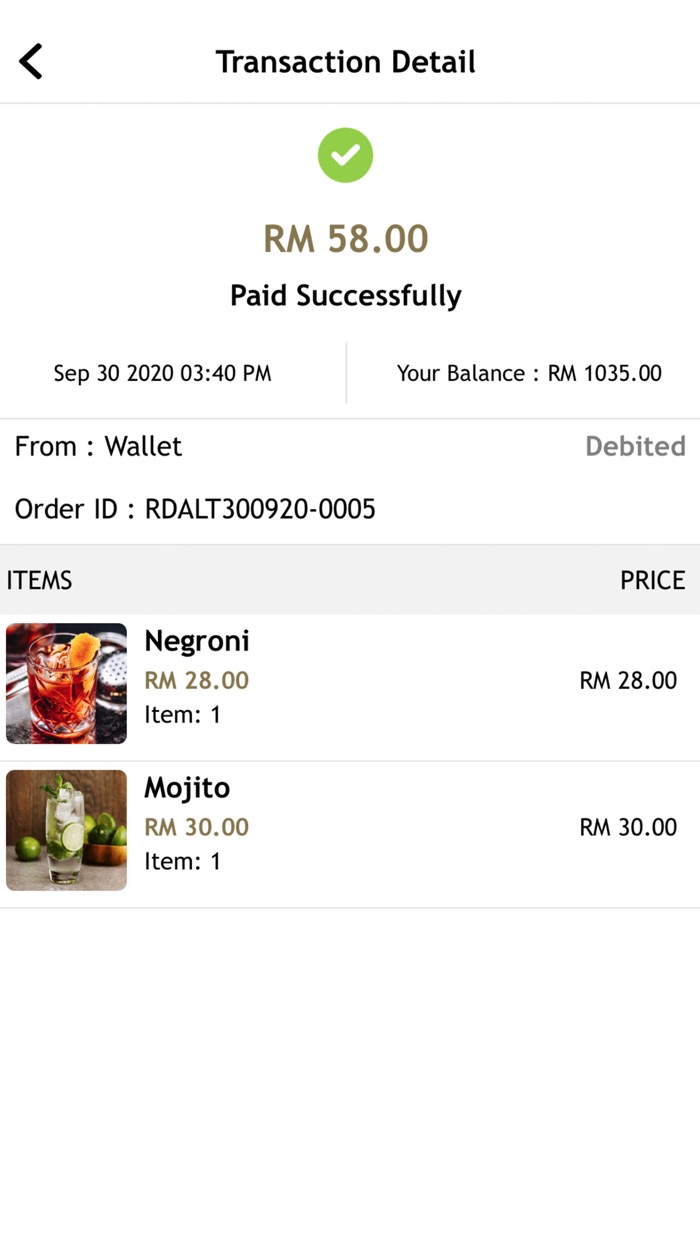This screenshot has width=700, height=1244.
Task: Tap the Transaction Detail page title
Action: pos(346,62)
